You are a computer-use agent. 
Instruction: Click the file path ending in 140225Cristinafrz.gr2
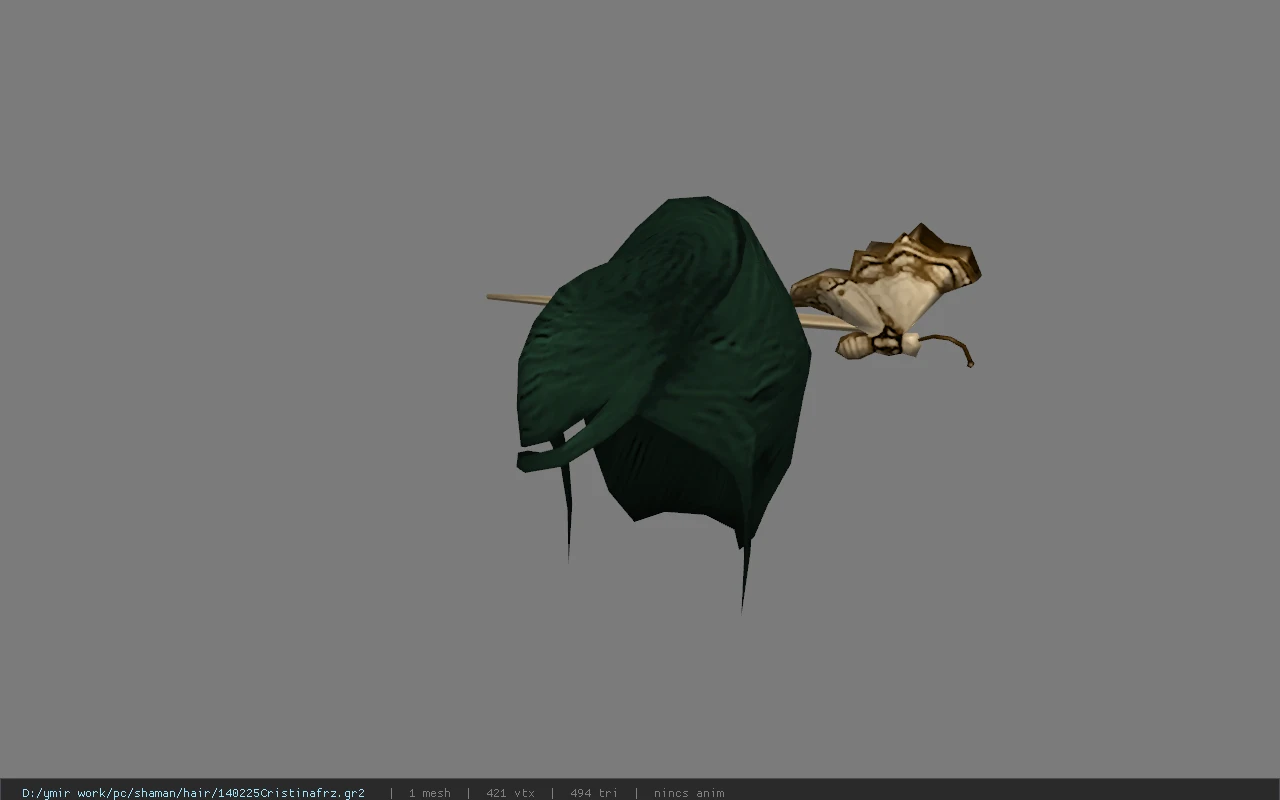[193, 793]
